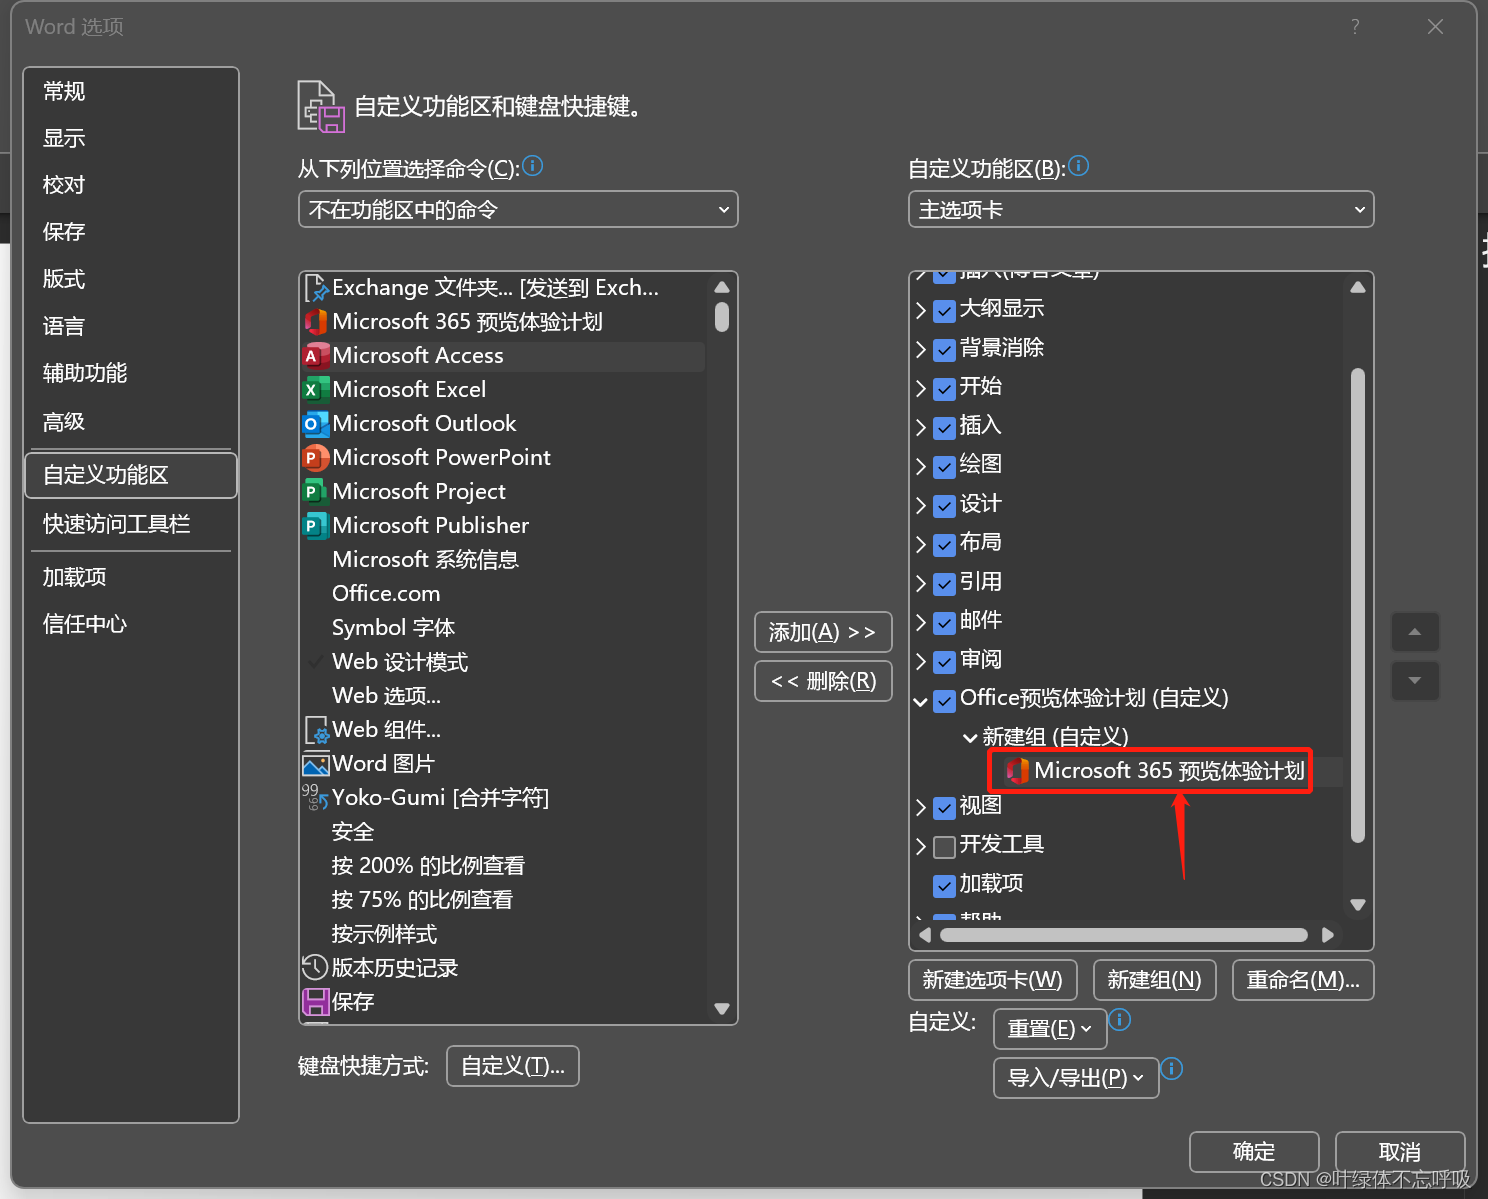Viewport: 1488px width, 1199px height.
Task: Go to 保存 options page in sidebar
Action: 131,232
